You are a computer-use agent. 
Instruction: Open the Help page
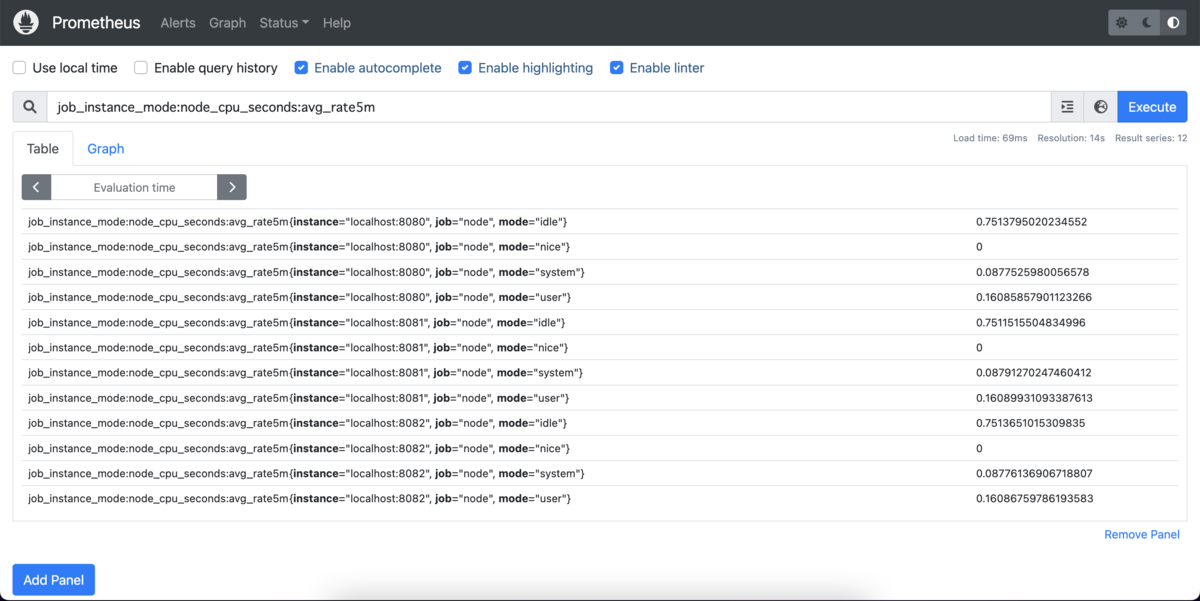pyautogui.click(x=337, y=22)
